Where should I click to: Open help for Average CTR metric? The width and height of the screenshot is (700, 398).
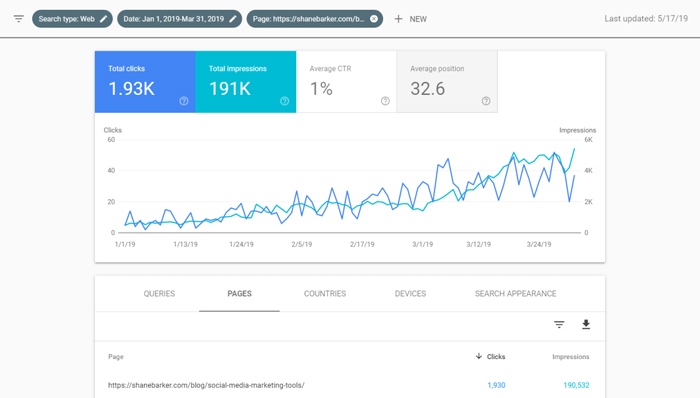tap(385, 101)
